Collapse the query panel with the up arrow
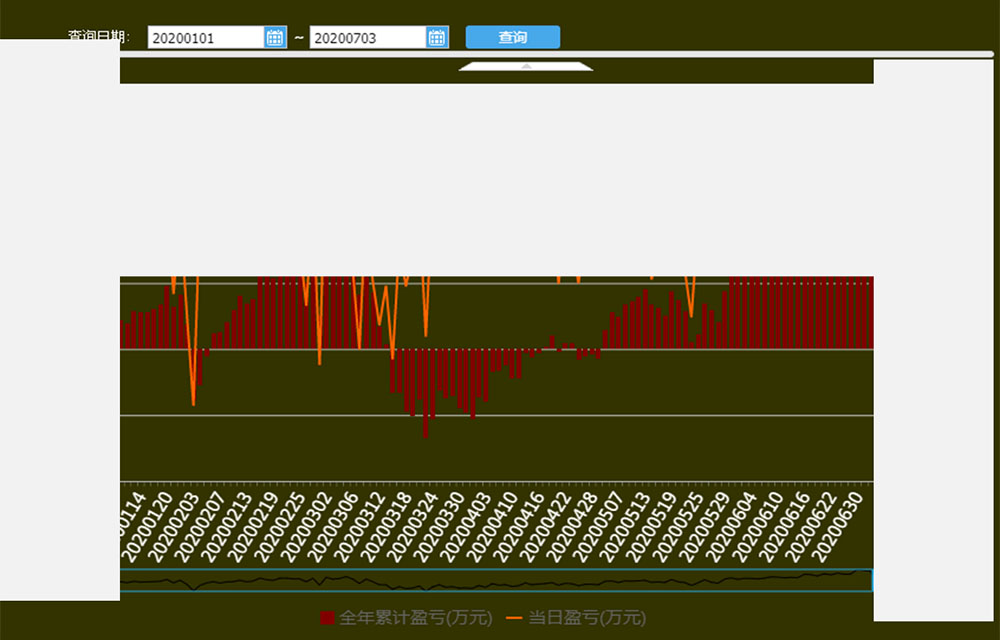 tap(526, 66)
